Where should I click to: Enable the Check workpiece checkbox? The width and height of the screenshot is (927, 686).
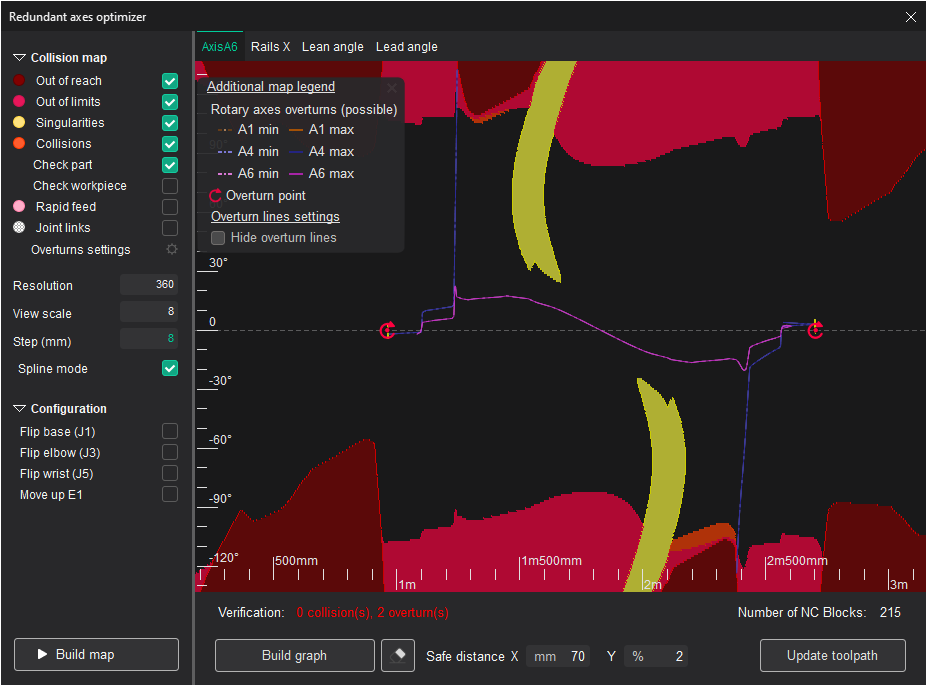click(x=170, y=186)
